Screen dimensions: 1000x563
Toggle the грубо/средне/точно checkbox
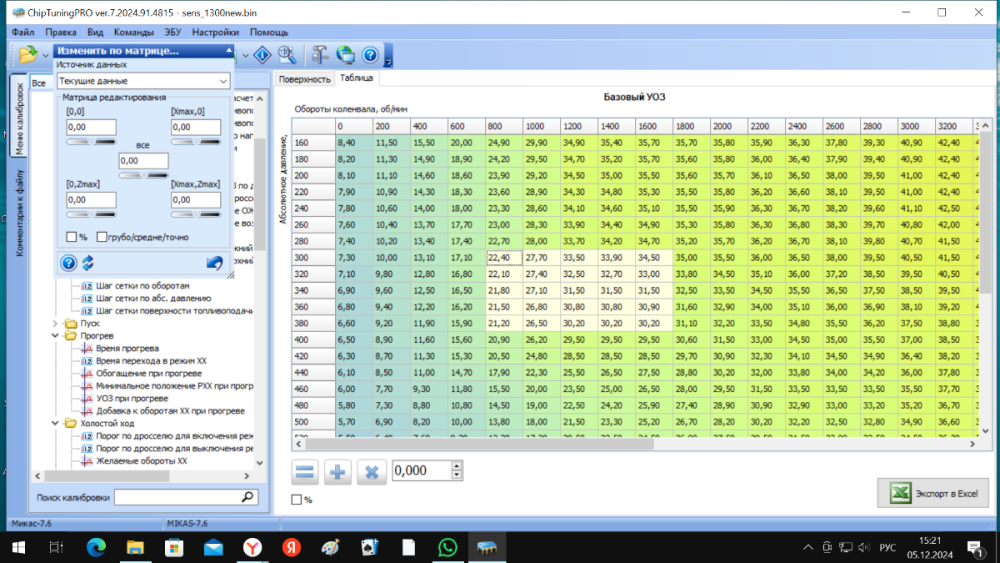(x=102, y=237)
